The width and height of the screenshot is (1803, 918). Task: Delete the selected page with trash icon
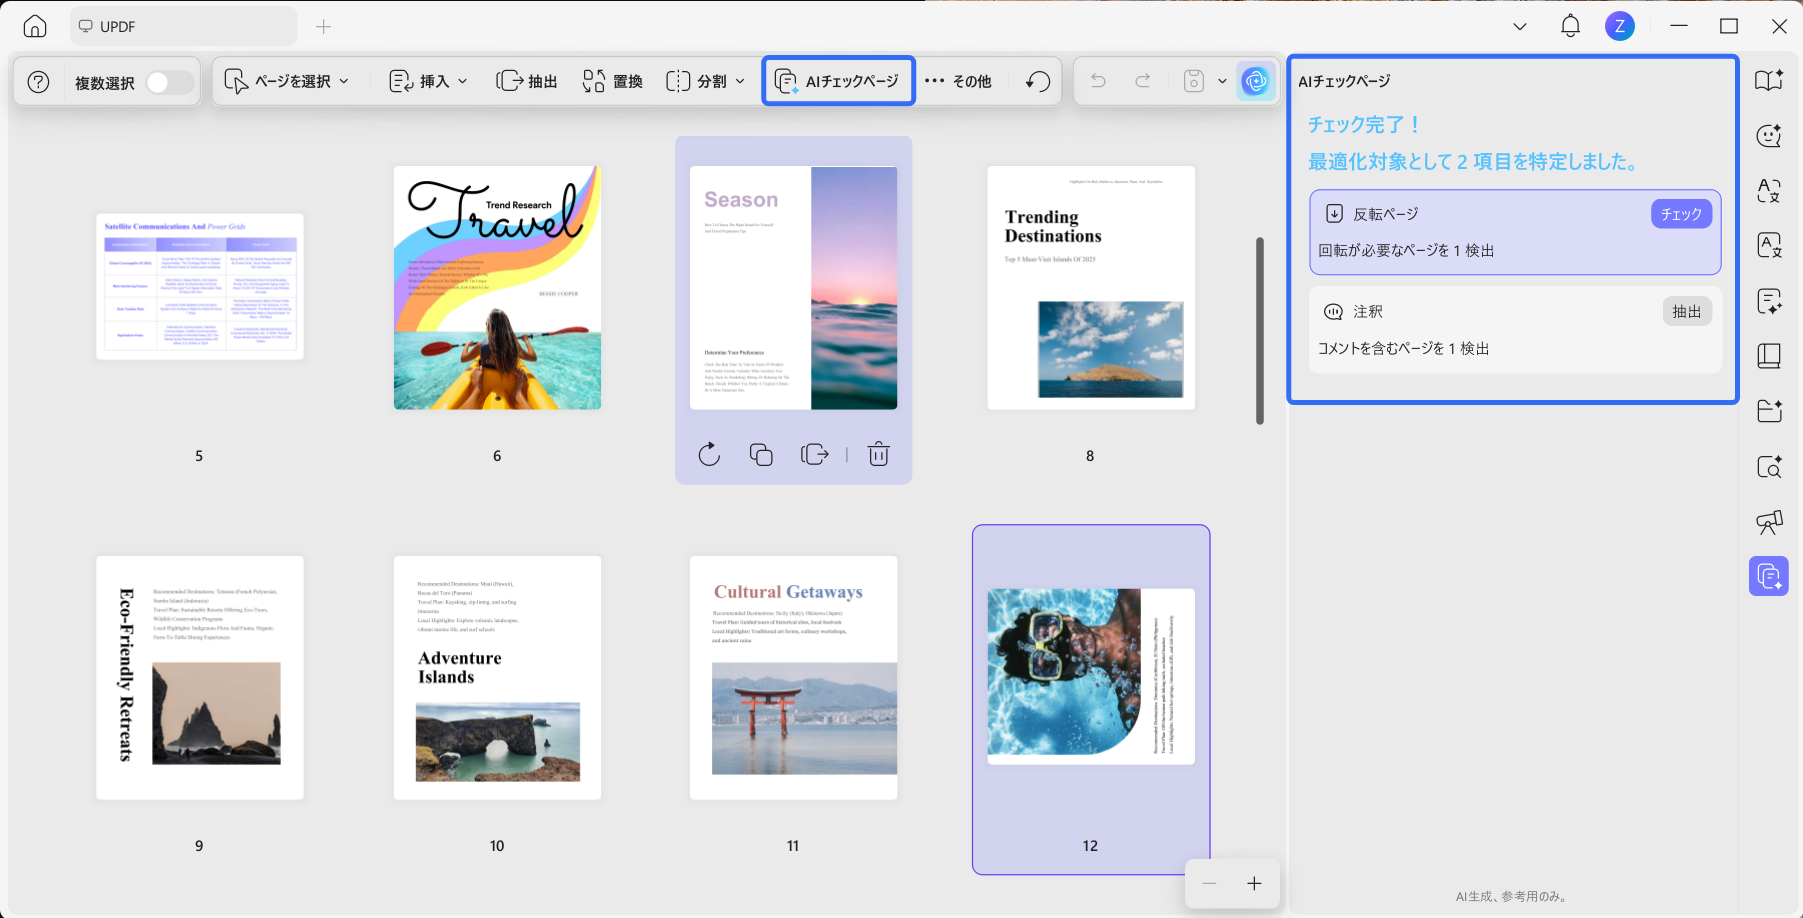pos(878,455)
